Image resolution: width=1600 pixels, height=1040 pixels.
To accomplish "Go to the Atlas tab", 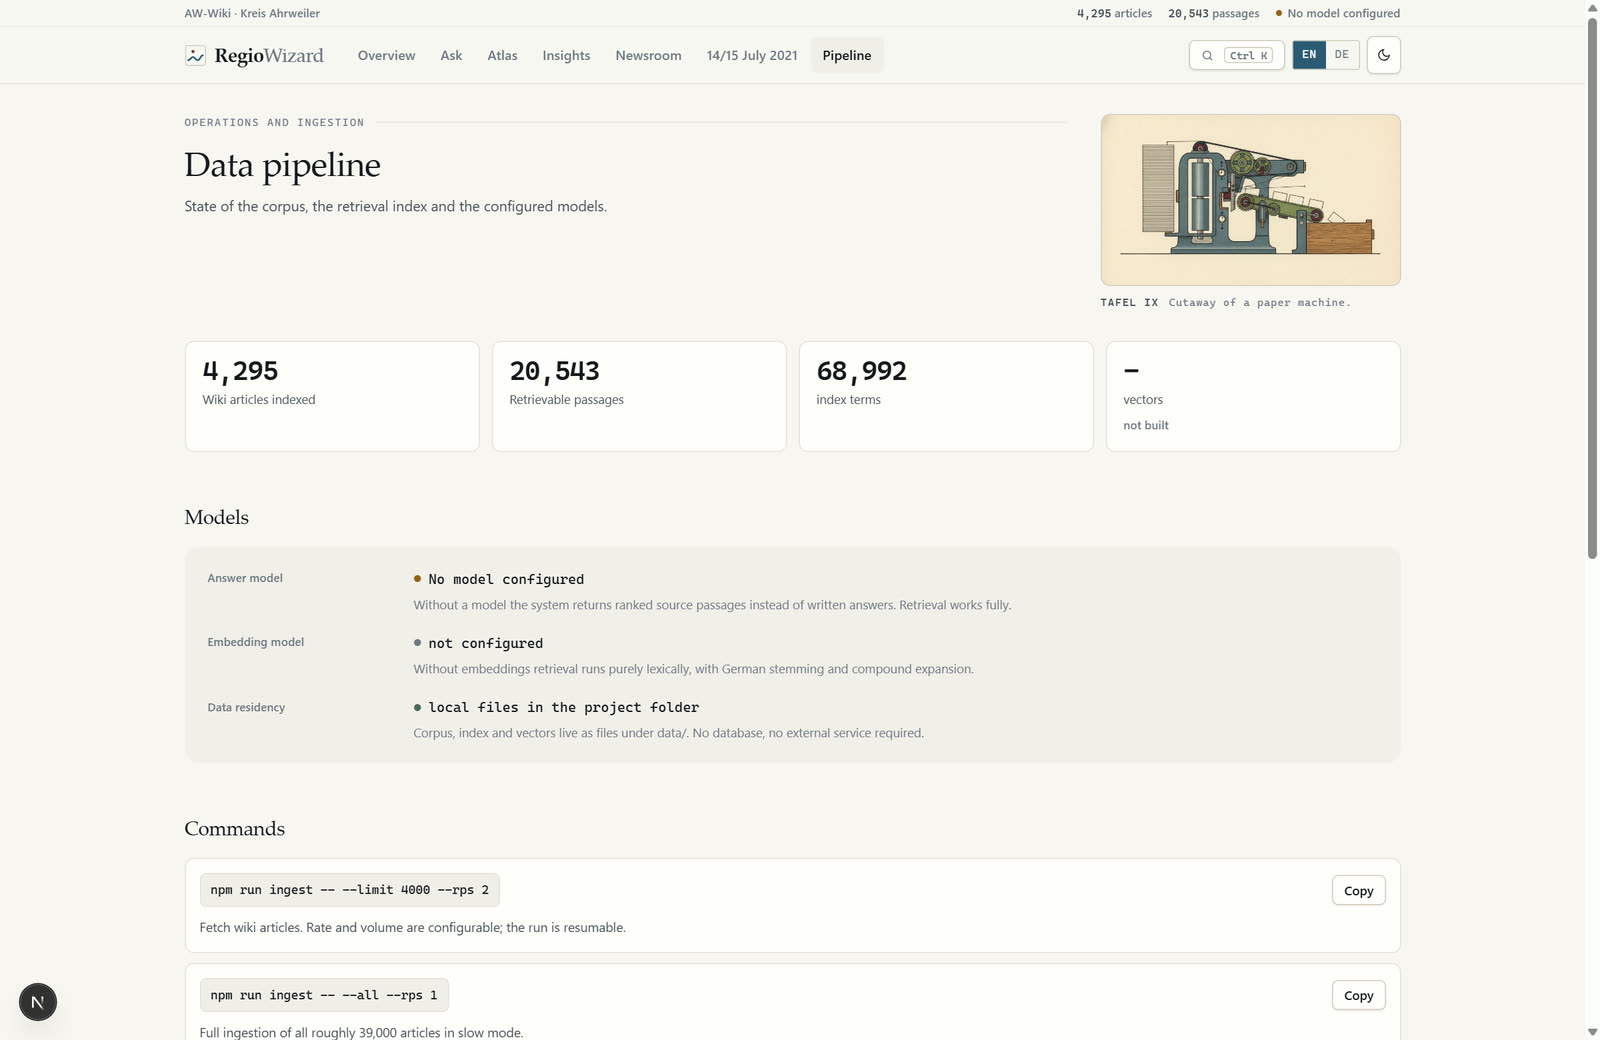I will (x=502, y=55).
